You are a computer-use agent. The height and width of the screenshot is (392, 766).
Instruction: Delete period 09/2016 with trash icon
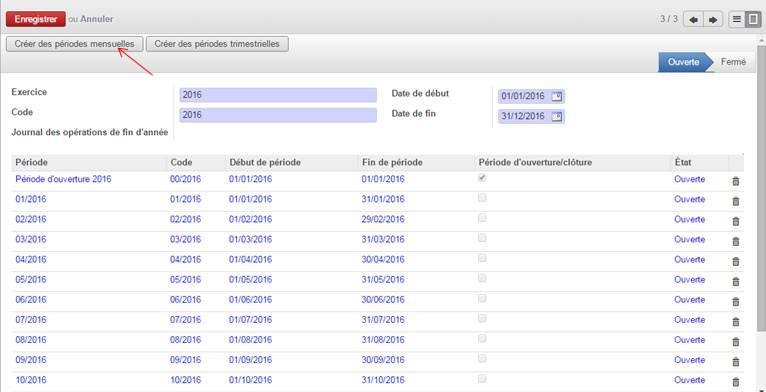(736, 362)
